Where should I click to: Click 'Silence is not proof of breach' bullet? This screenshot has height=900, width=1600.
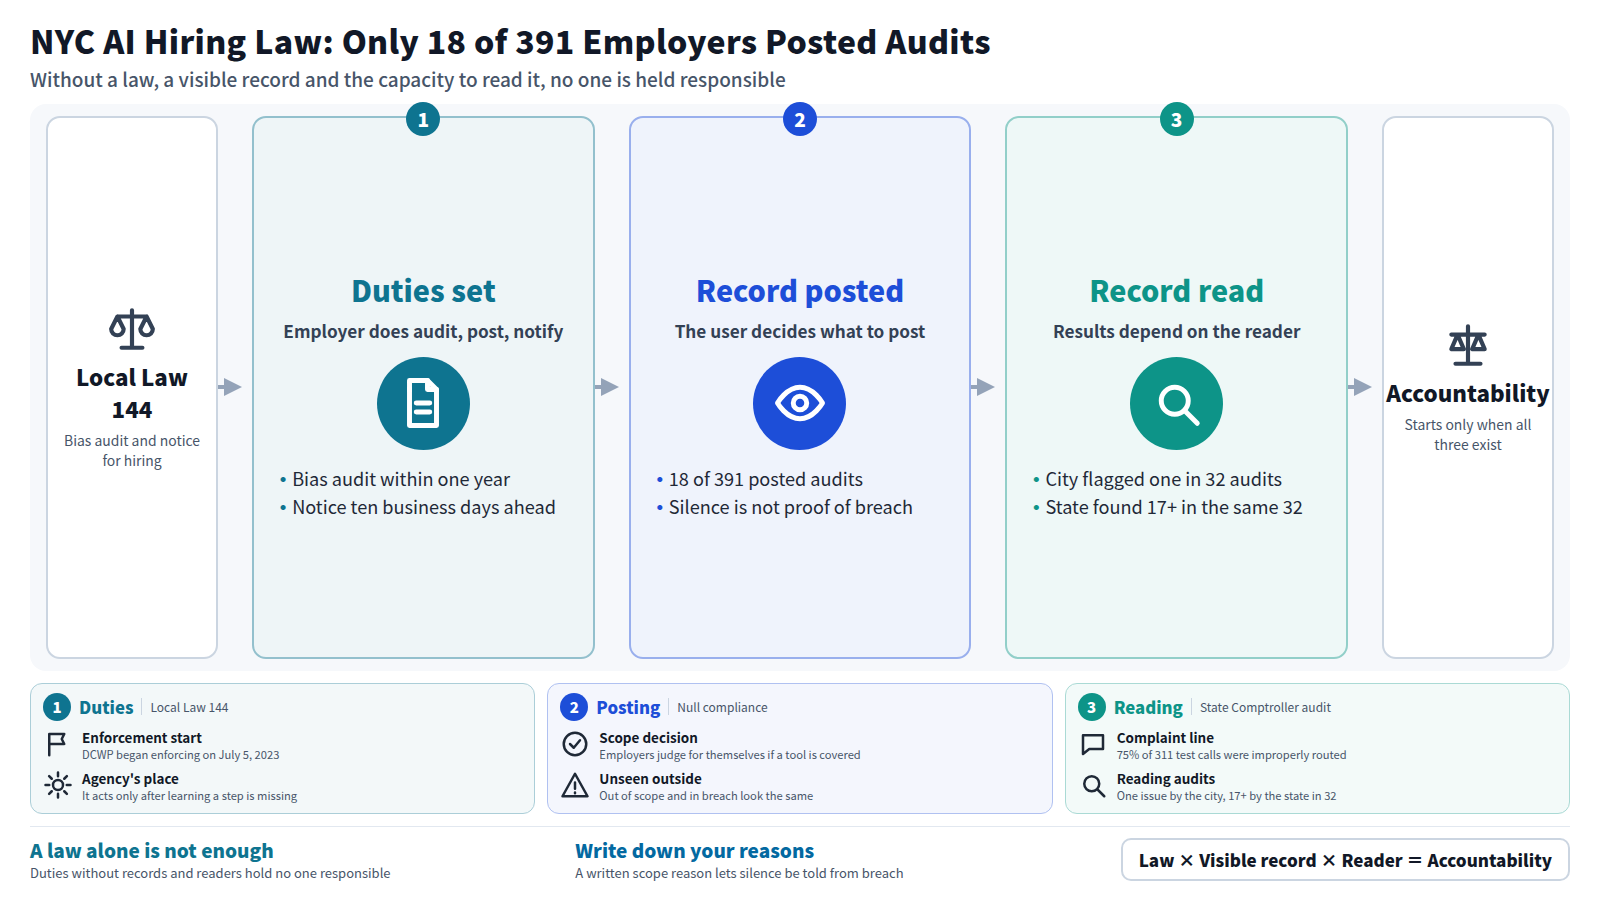point(790,508)
